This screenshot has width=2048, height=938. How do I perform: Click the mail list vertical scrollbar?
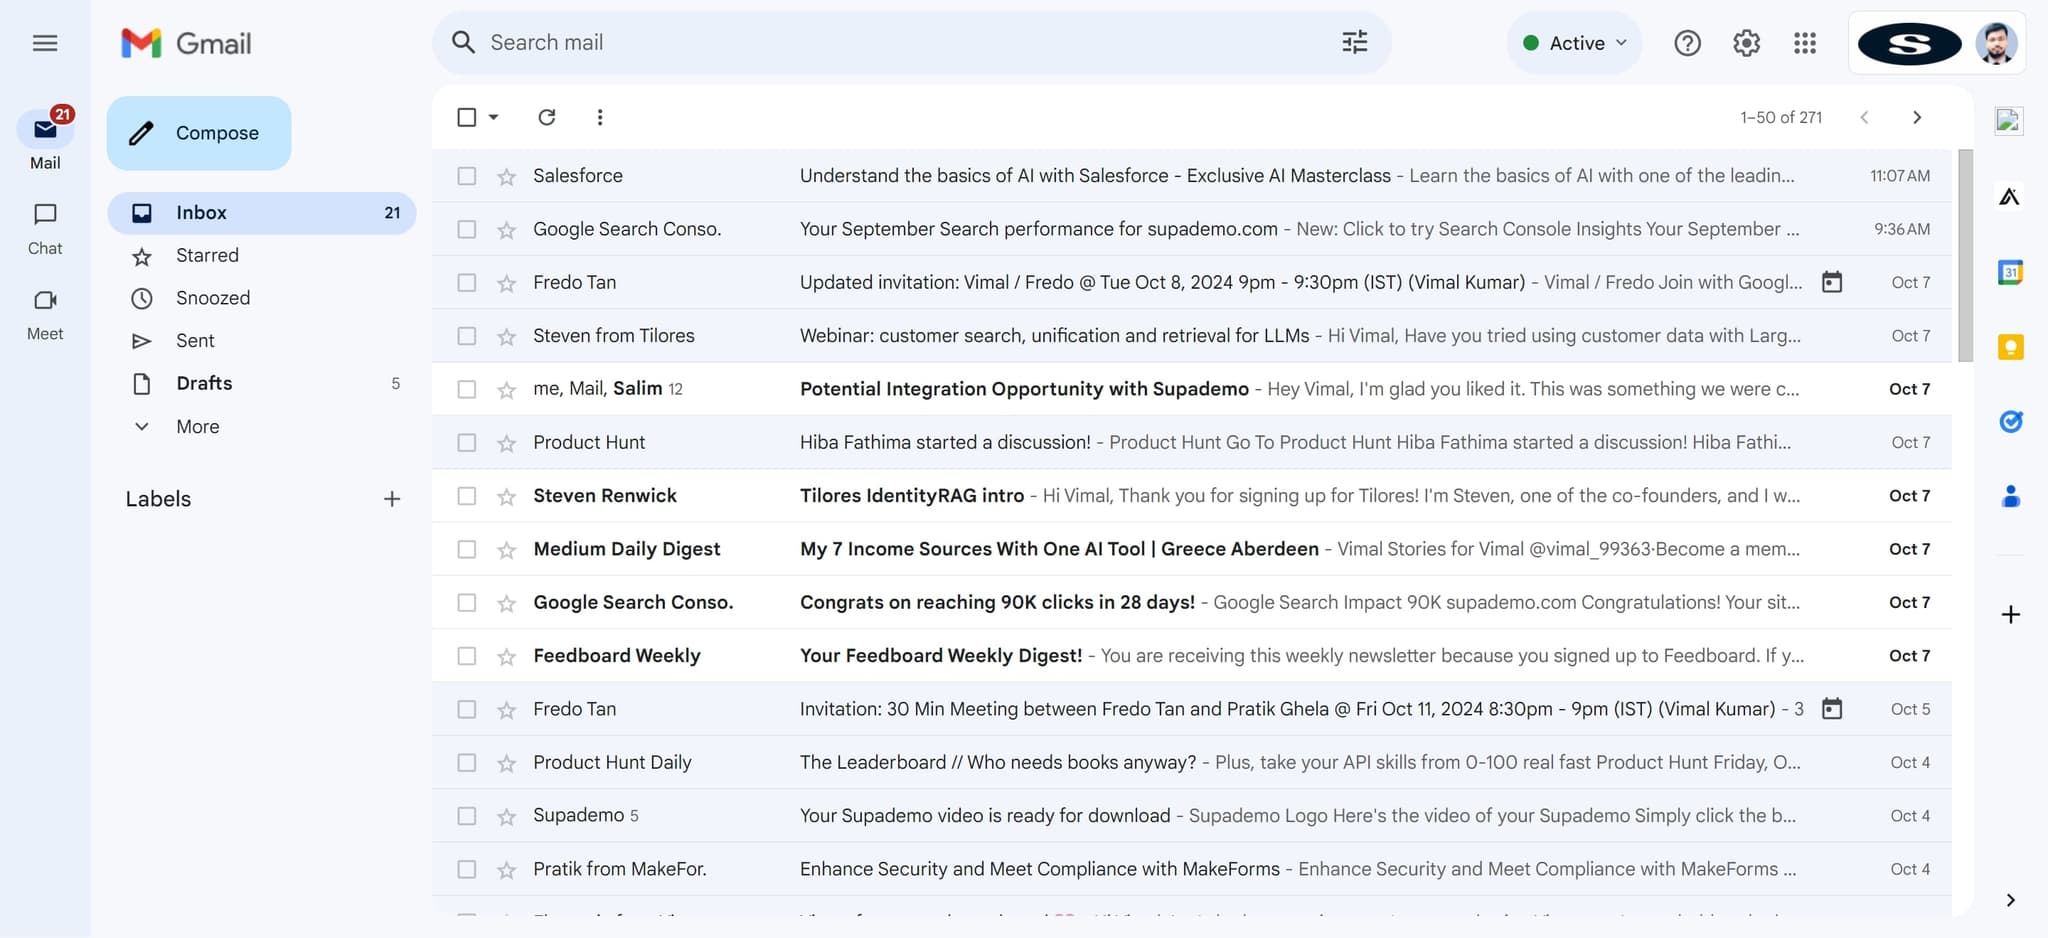(x=1965, y=256)
